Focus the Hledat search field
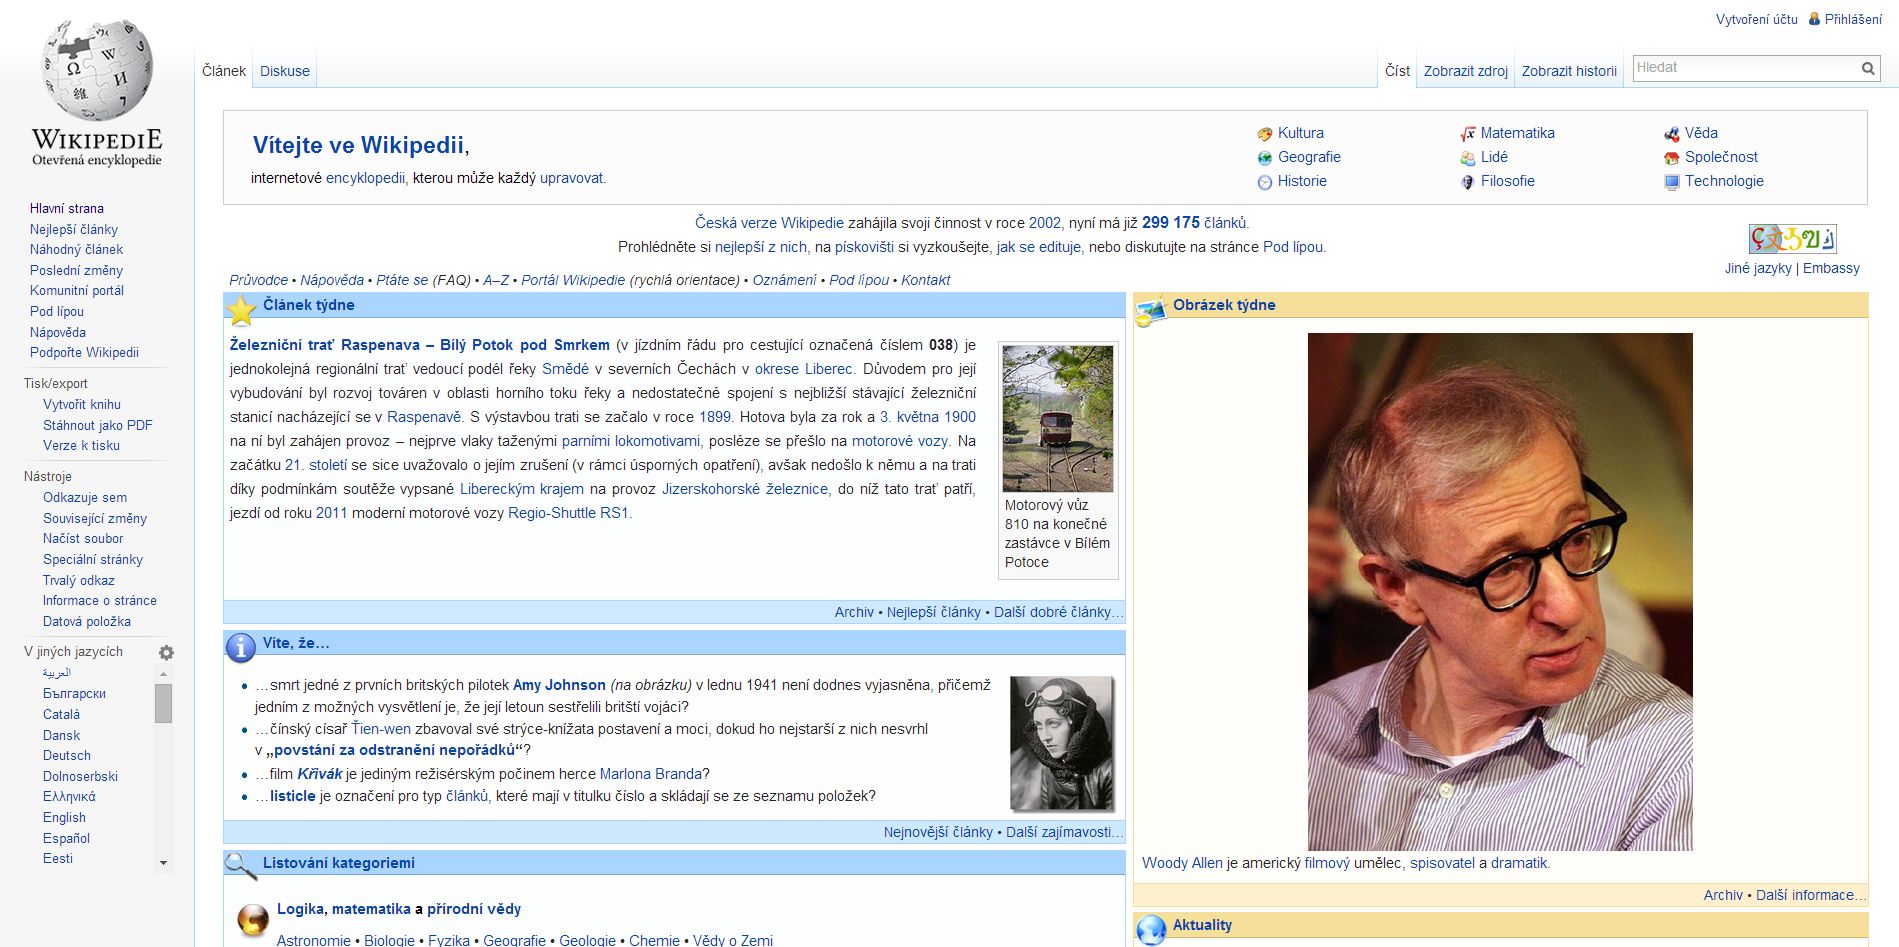This screenshot has width=1899, height=947. (1745, 68)
